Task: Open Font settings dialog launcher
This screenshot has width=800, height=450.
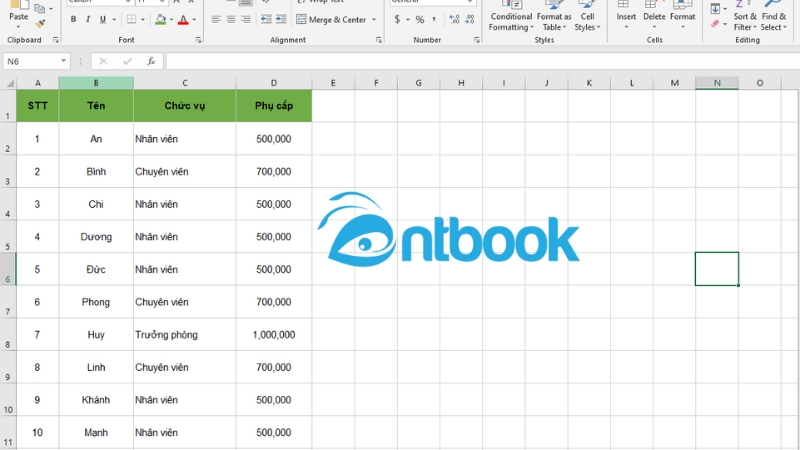Action: click(198, 40)
